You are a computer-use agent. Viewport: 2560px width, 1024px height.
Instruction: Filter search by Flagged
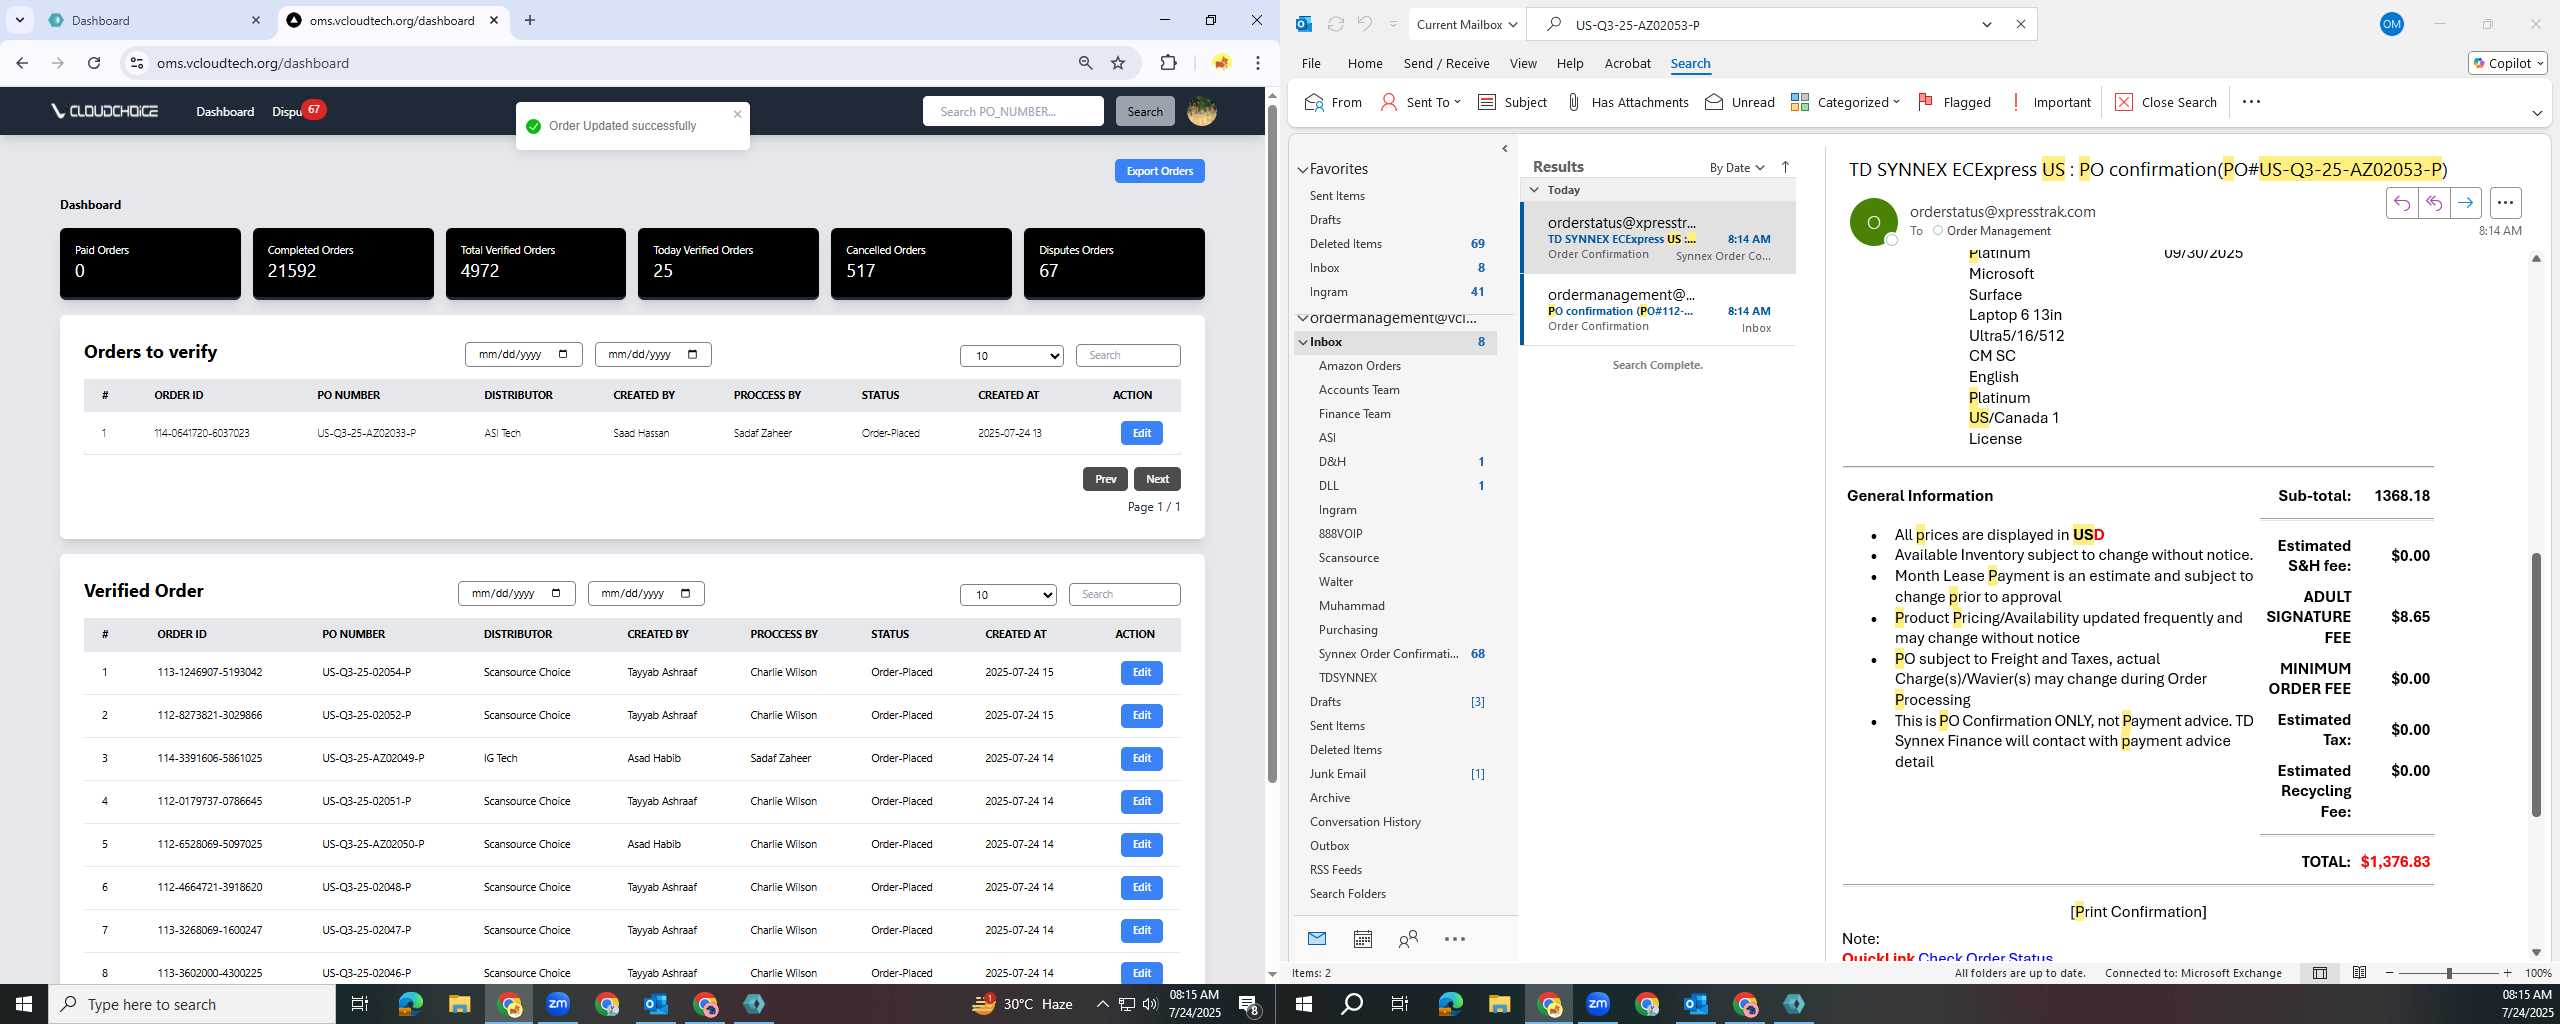point(1954,102)
